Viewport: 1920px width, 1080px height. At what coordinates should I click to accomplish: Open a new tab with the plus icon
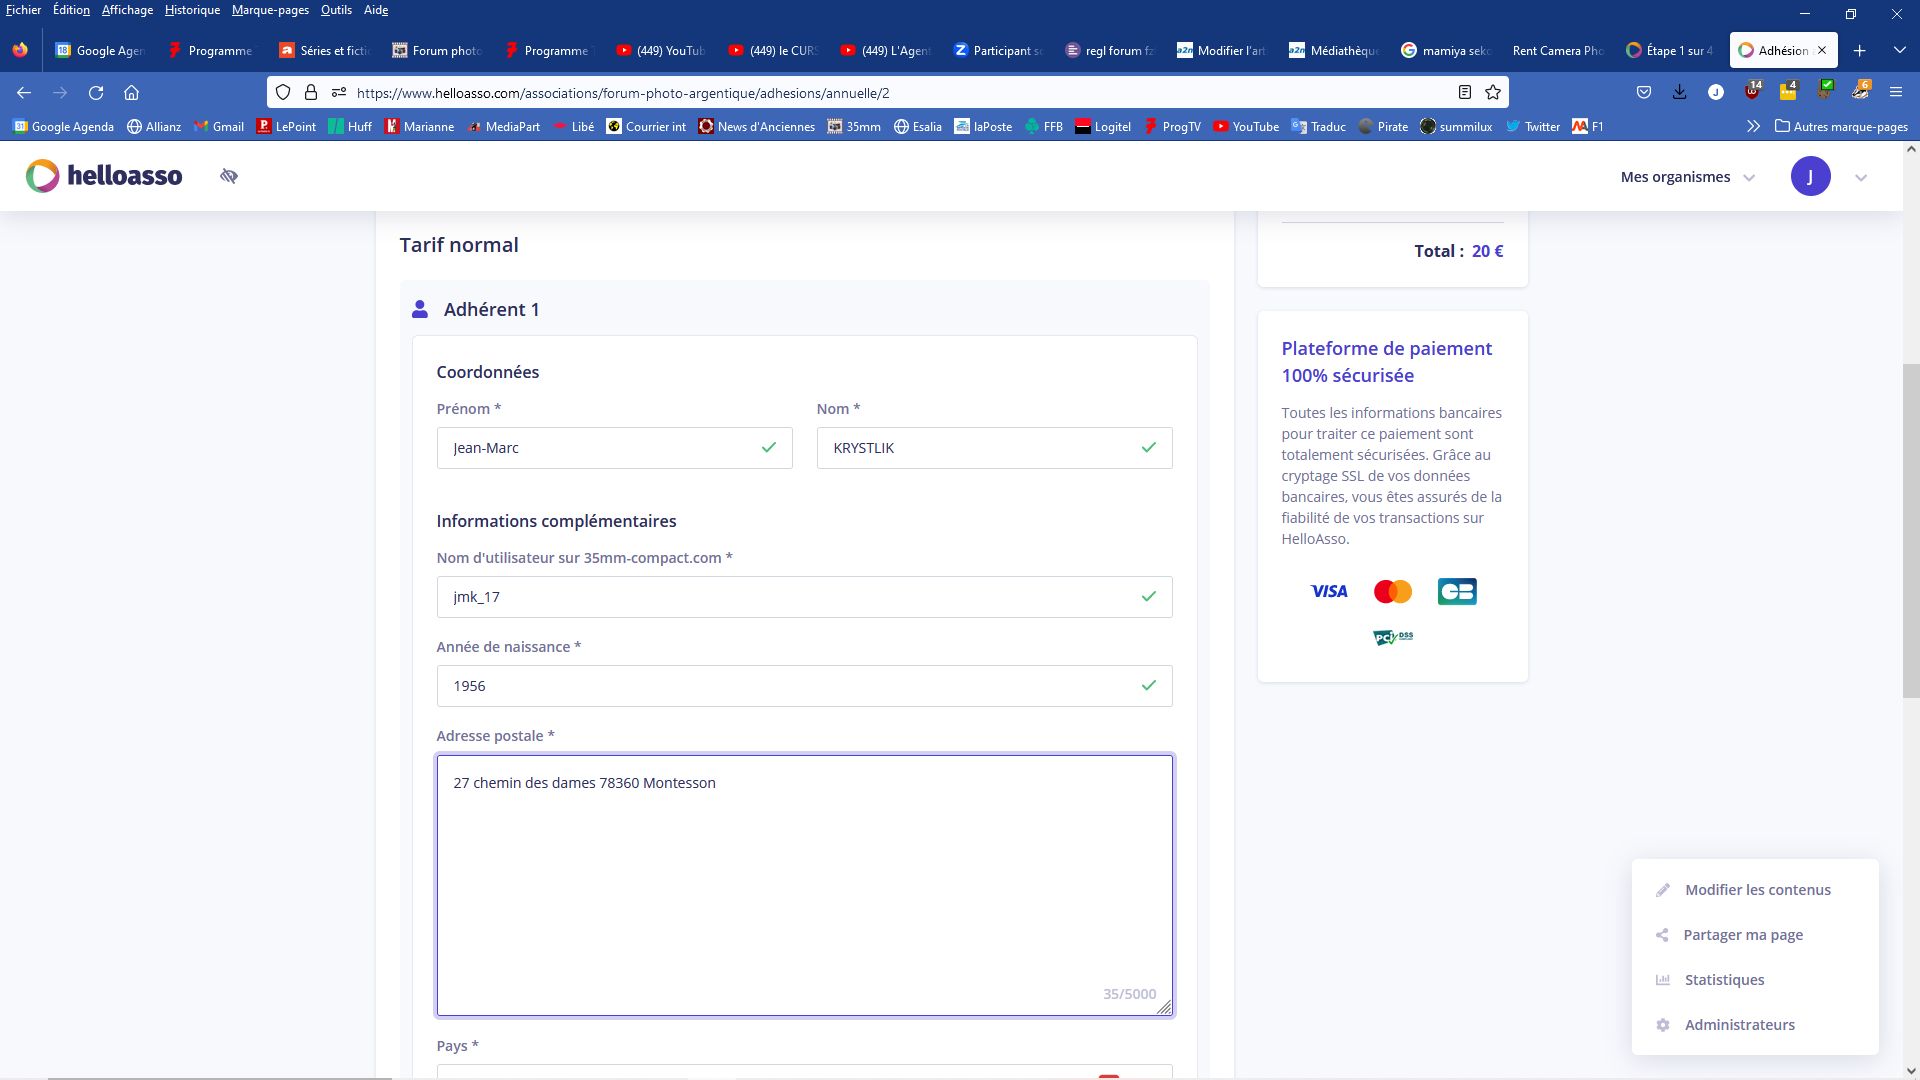(x=1859, y=50)
